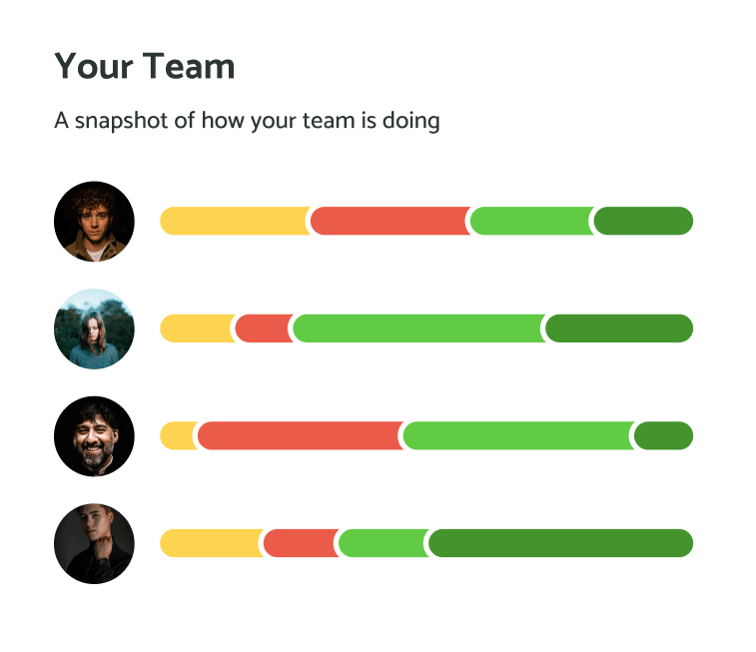Click tiny yellow segment in bearded man's bar
Screen dimensions: 756x652
pos(178,436)
